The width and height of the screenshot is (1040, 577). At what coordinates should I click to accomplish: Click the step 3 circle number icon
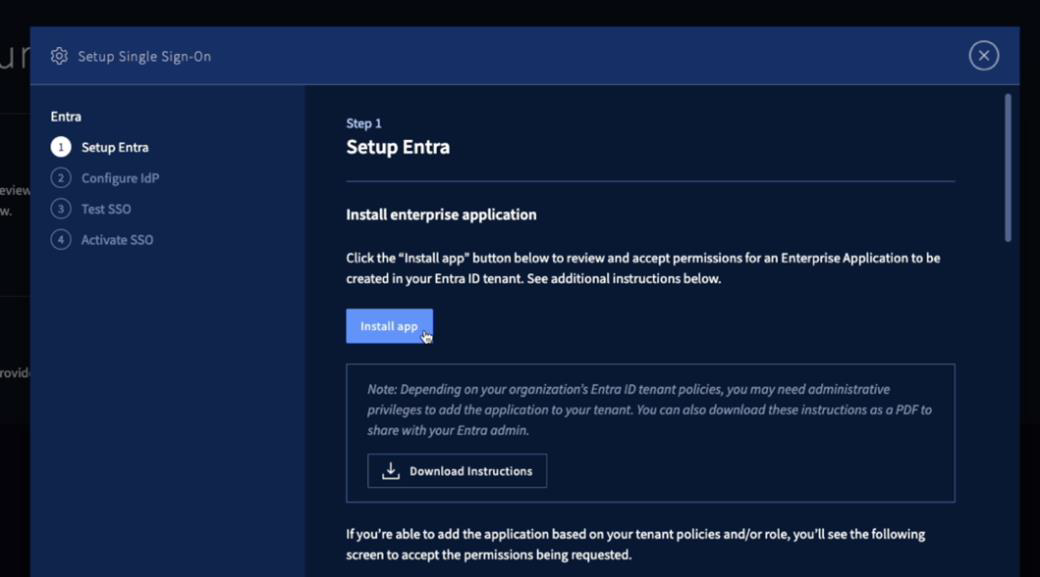61,209
